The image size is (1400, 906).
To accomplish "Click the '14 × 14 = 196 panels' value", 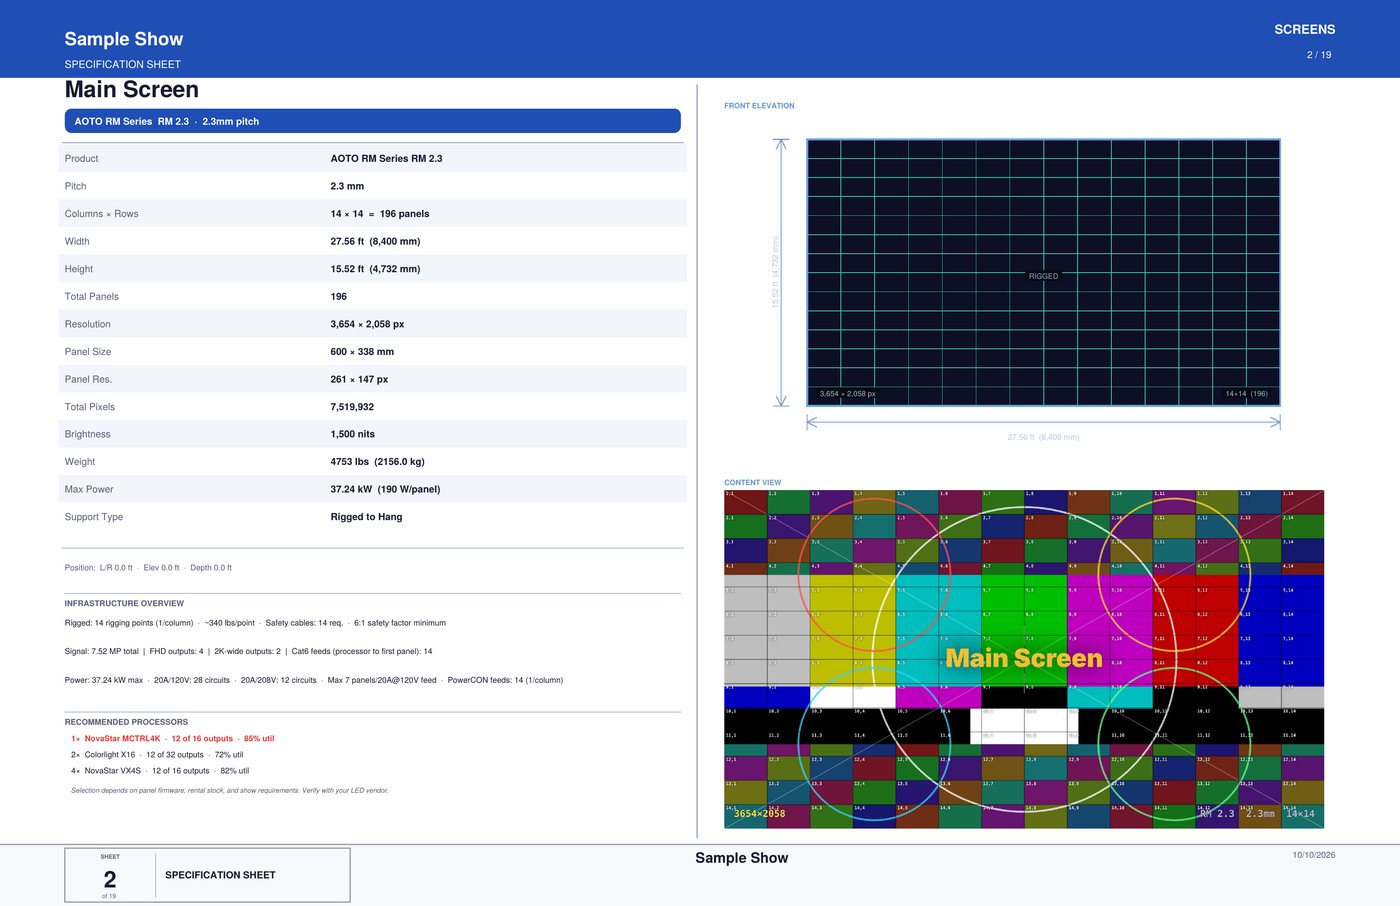I will coord(380,214).
